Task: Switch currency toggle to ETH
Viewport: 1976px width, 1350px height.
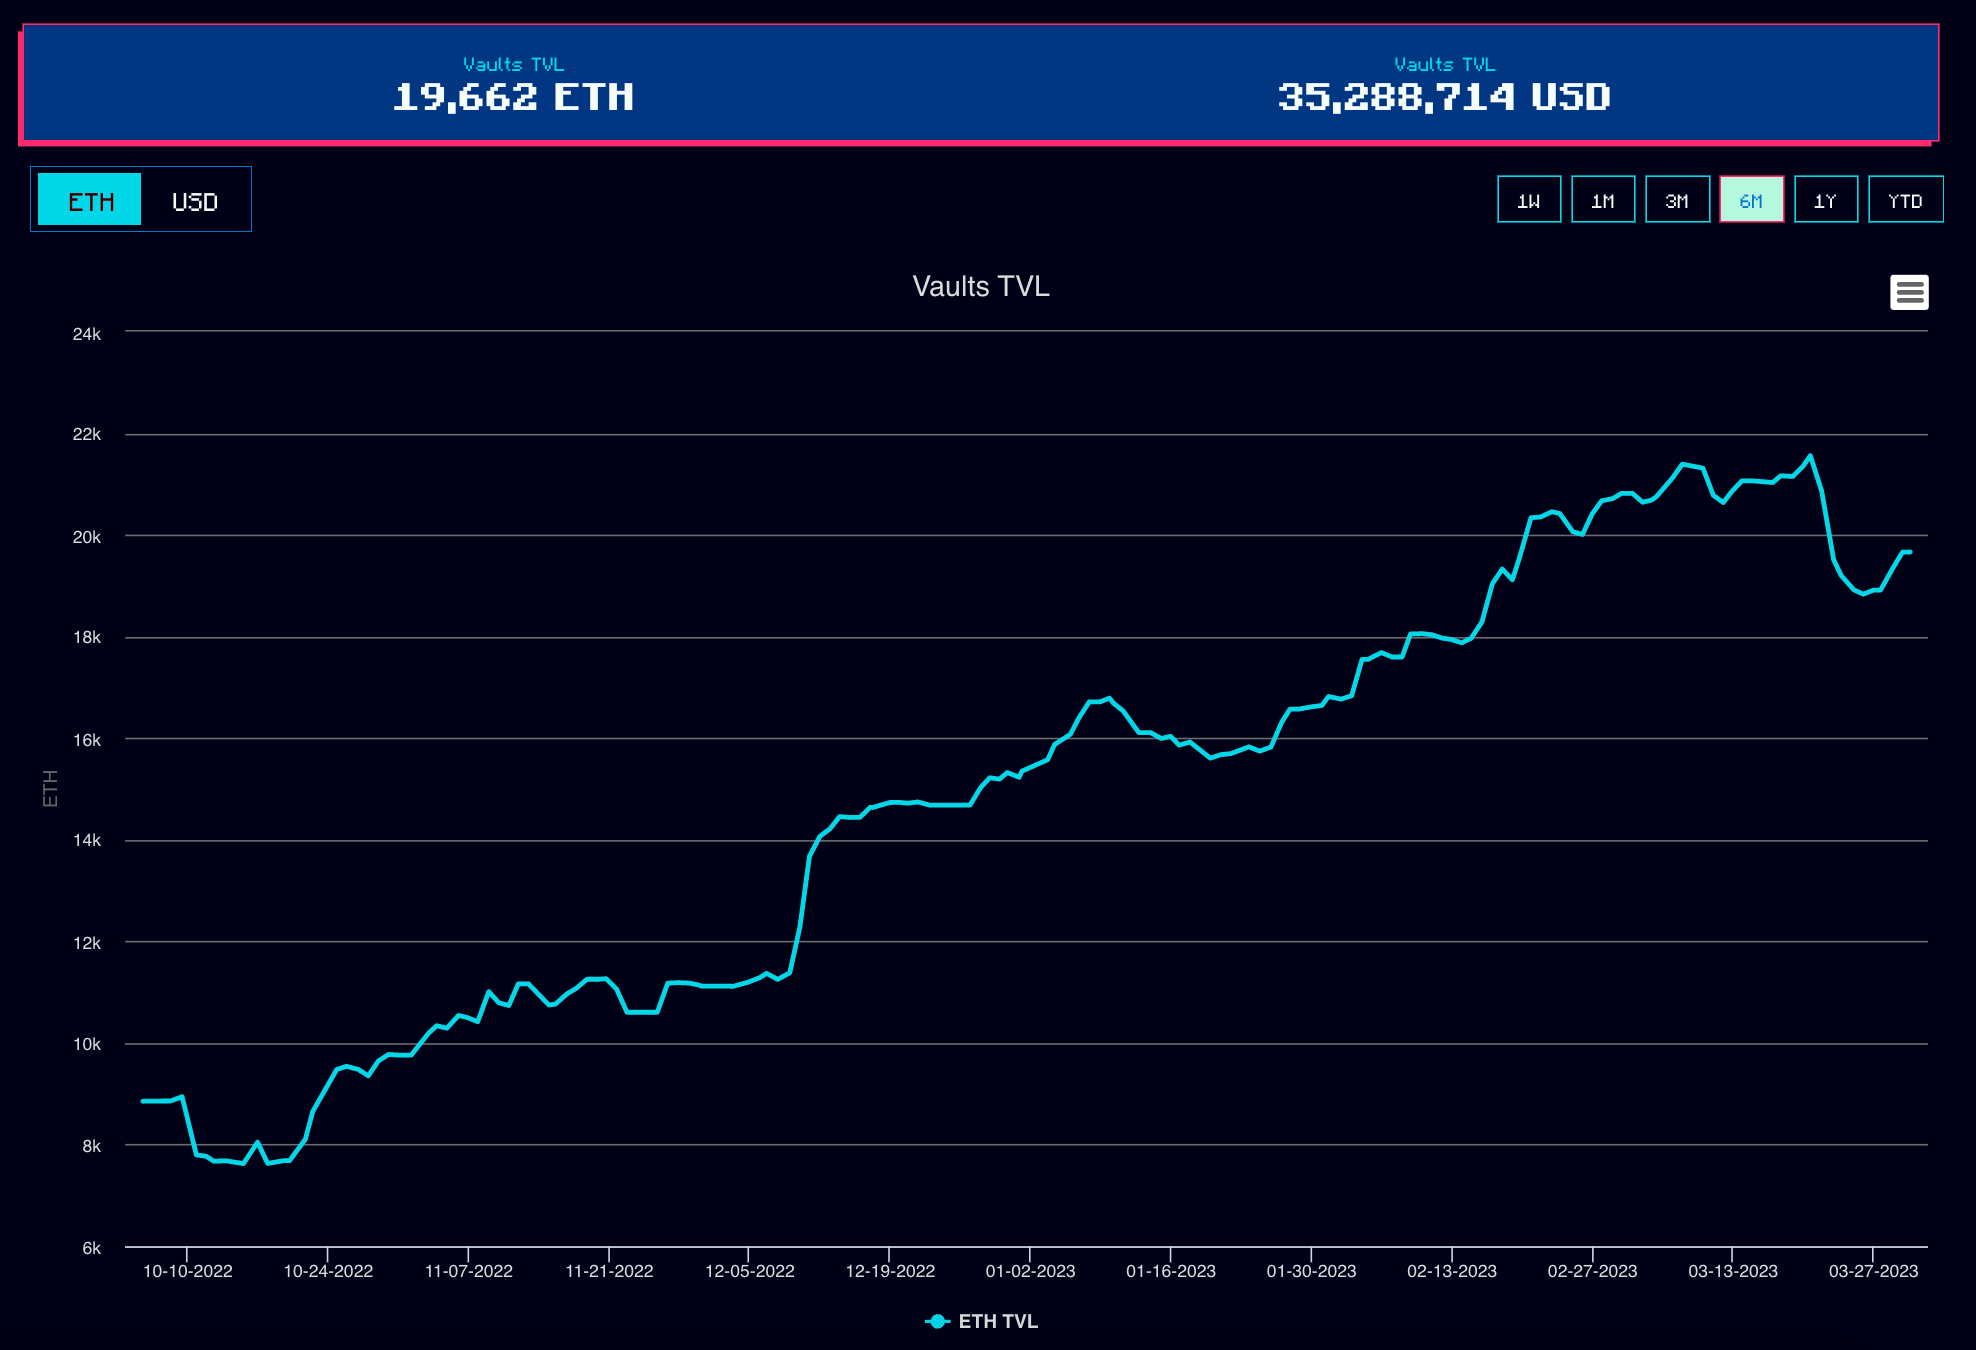Action: [90, 200]
